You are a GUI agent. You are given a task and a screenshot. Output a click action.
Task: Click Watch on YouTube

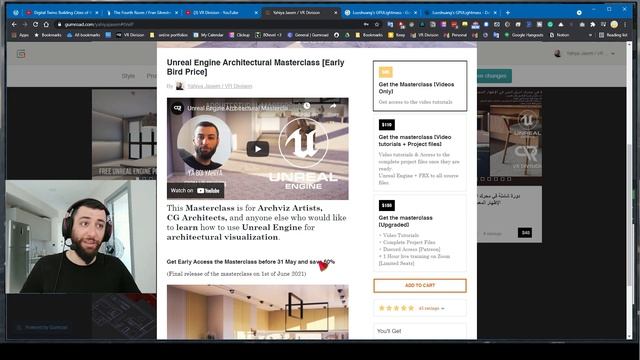(x=195, y=191)
